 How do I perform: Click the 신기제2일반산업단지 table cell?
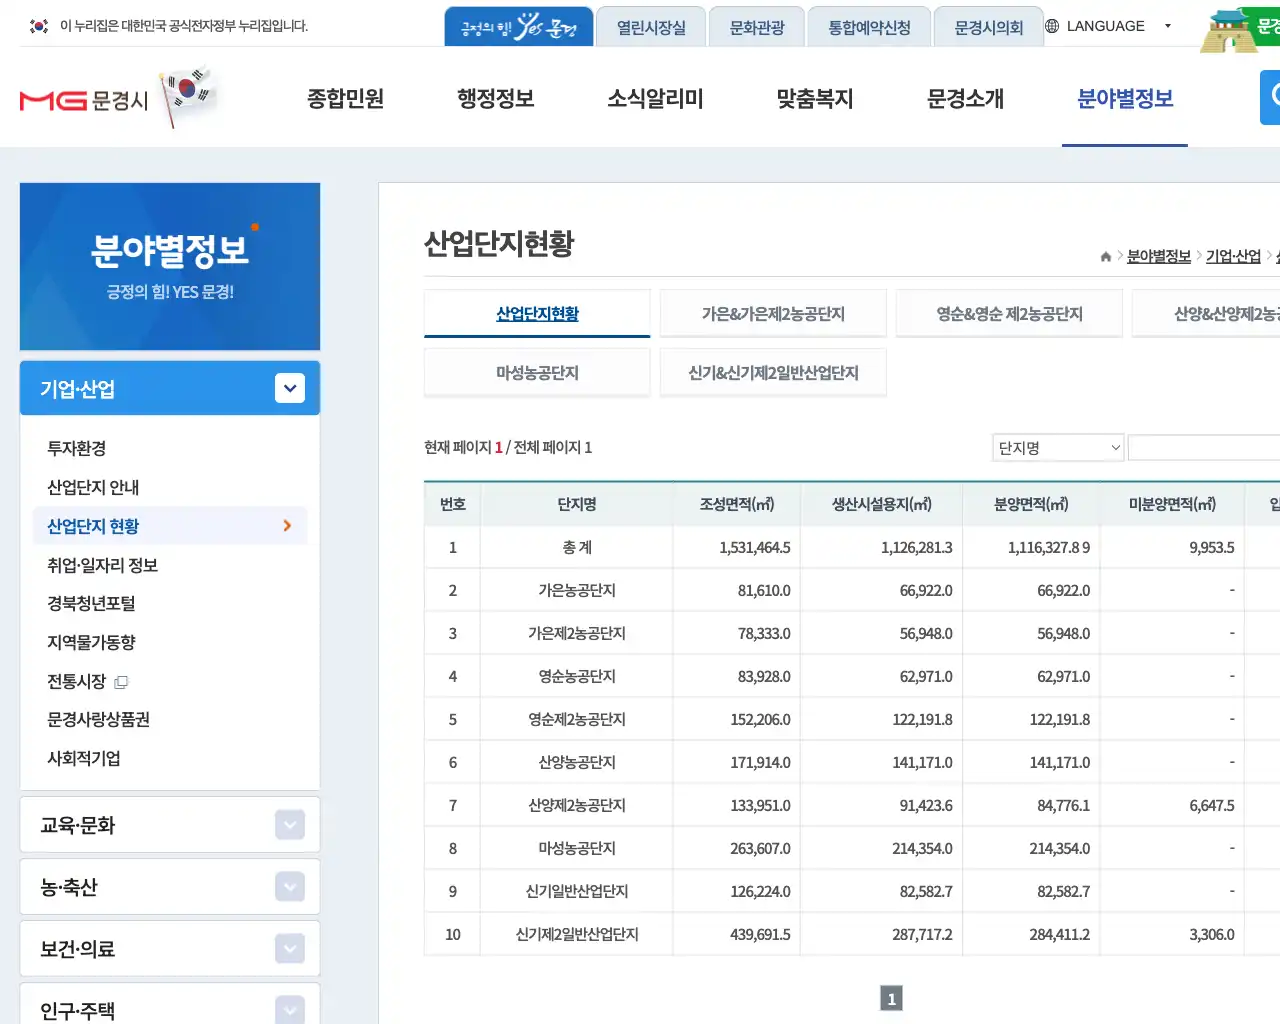pos(577,935)
